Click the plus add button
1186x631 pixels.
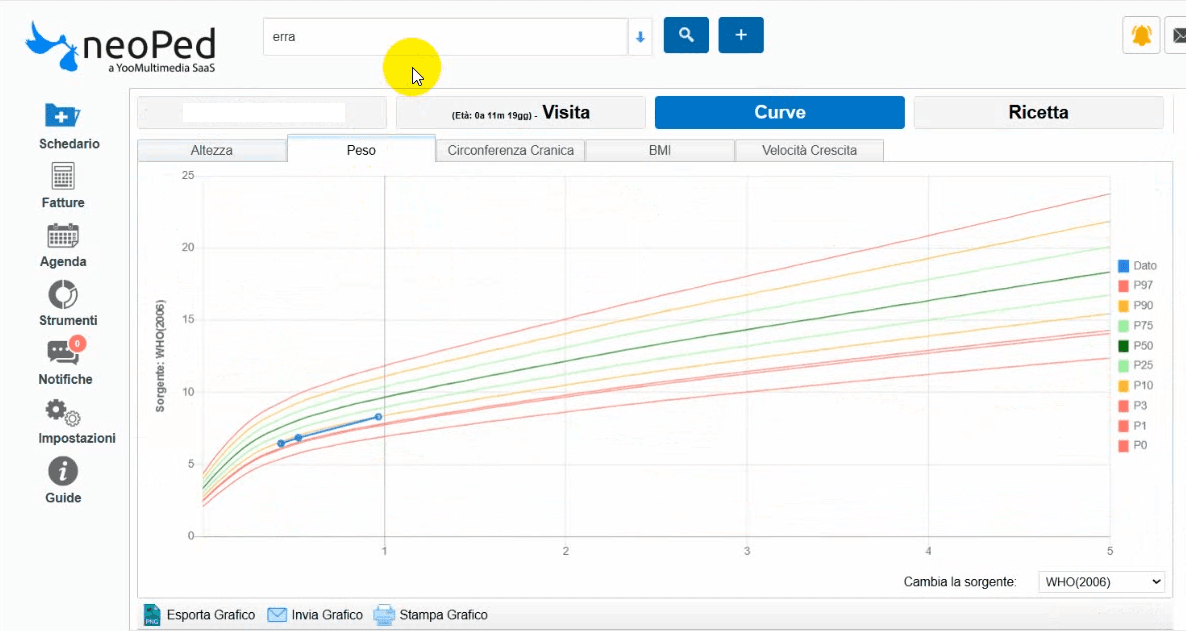[x=741, y=35]
